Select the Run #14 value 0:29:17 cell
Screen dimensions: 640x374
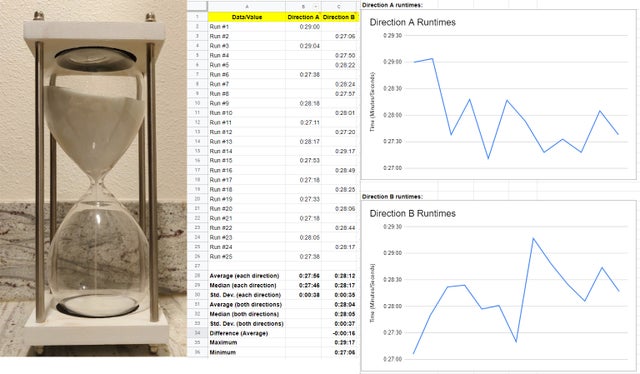click(x=339, y=151)
